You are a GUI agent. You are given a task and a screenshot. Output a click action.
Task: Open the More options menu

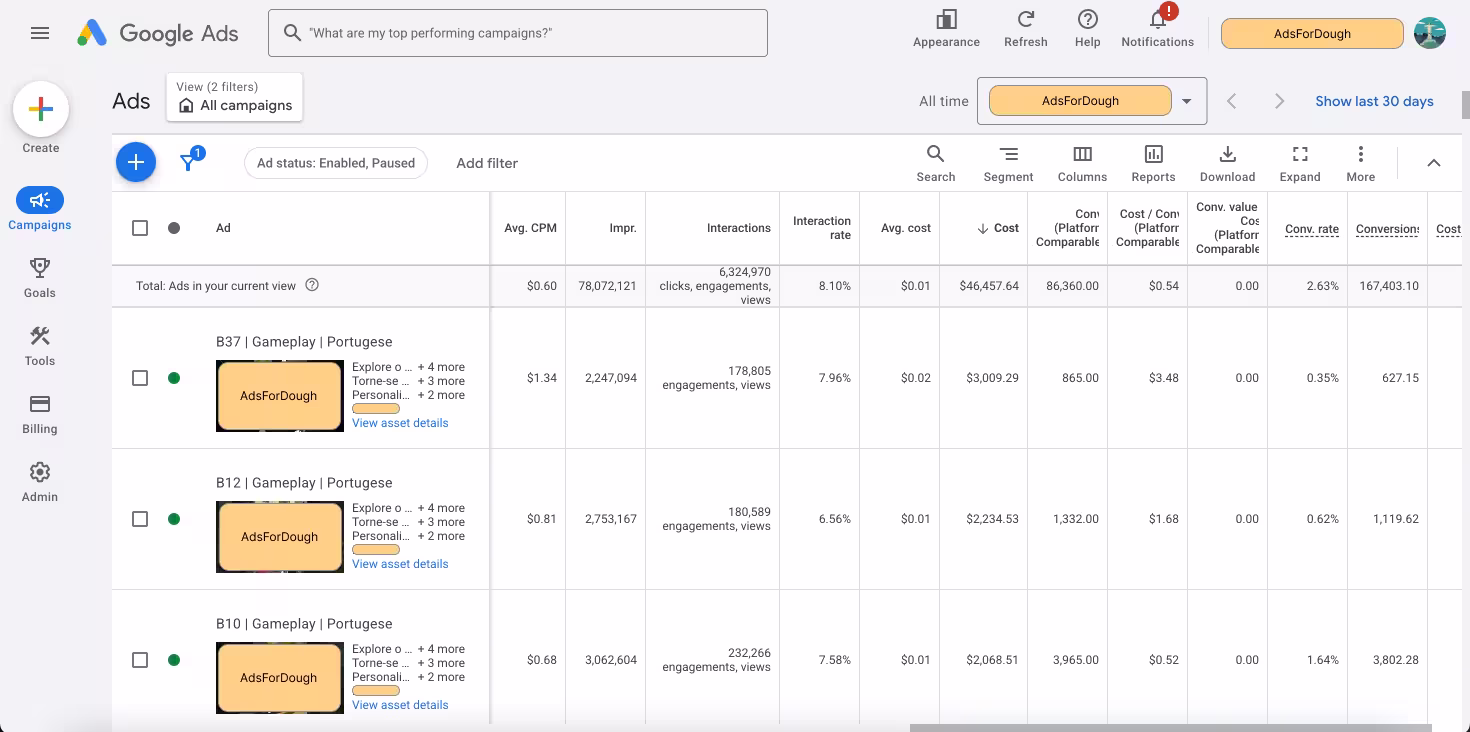pyautogui.click(x=1361, y=163)
